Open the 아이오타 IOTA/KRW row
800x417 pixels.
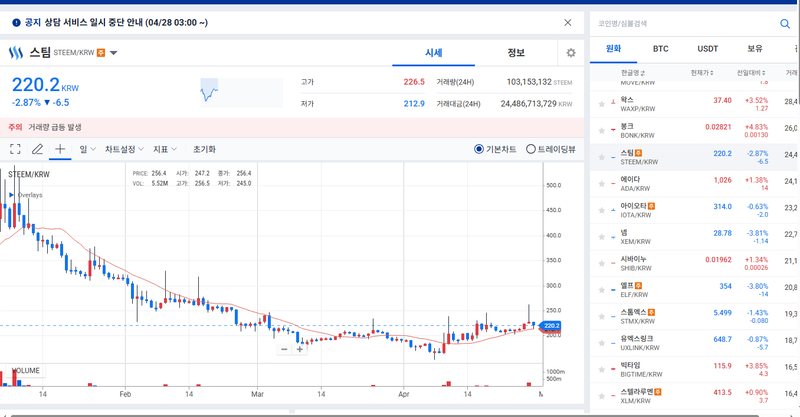point(695,210)
